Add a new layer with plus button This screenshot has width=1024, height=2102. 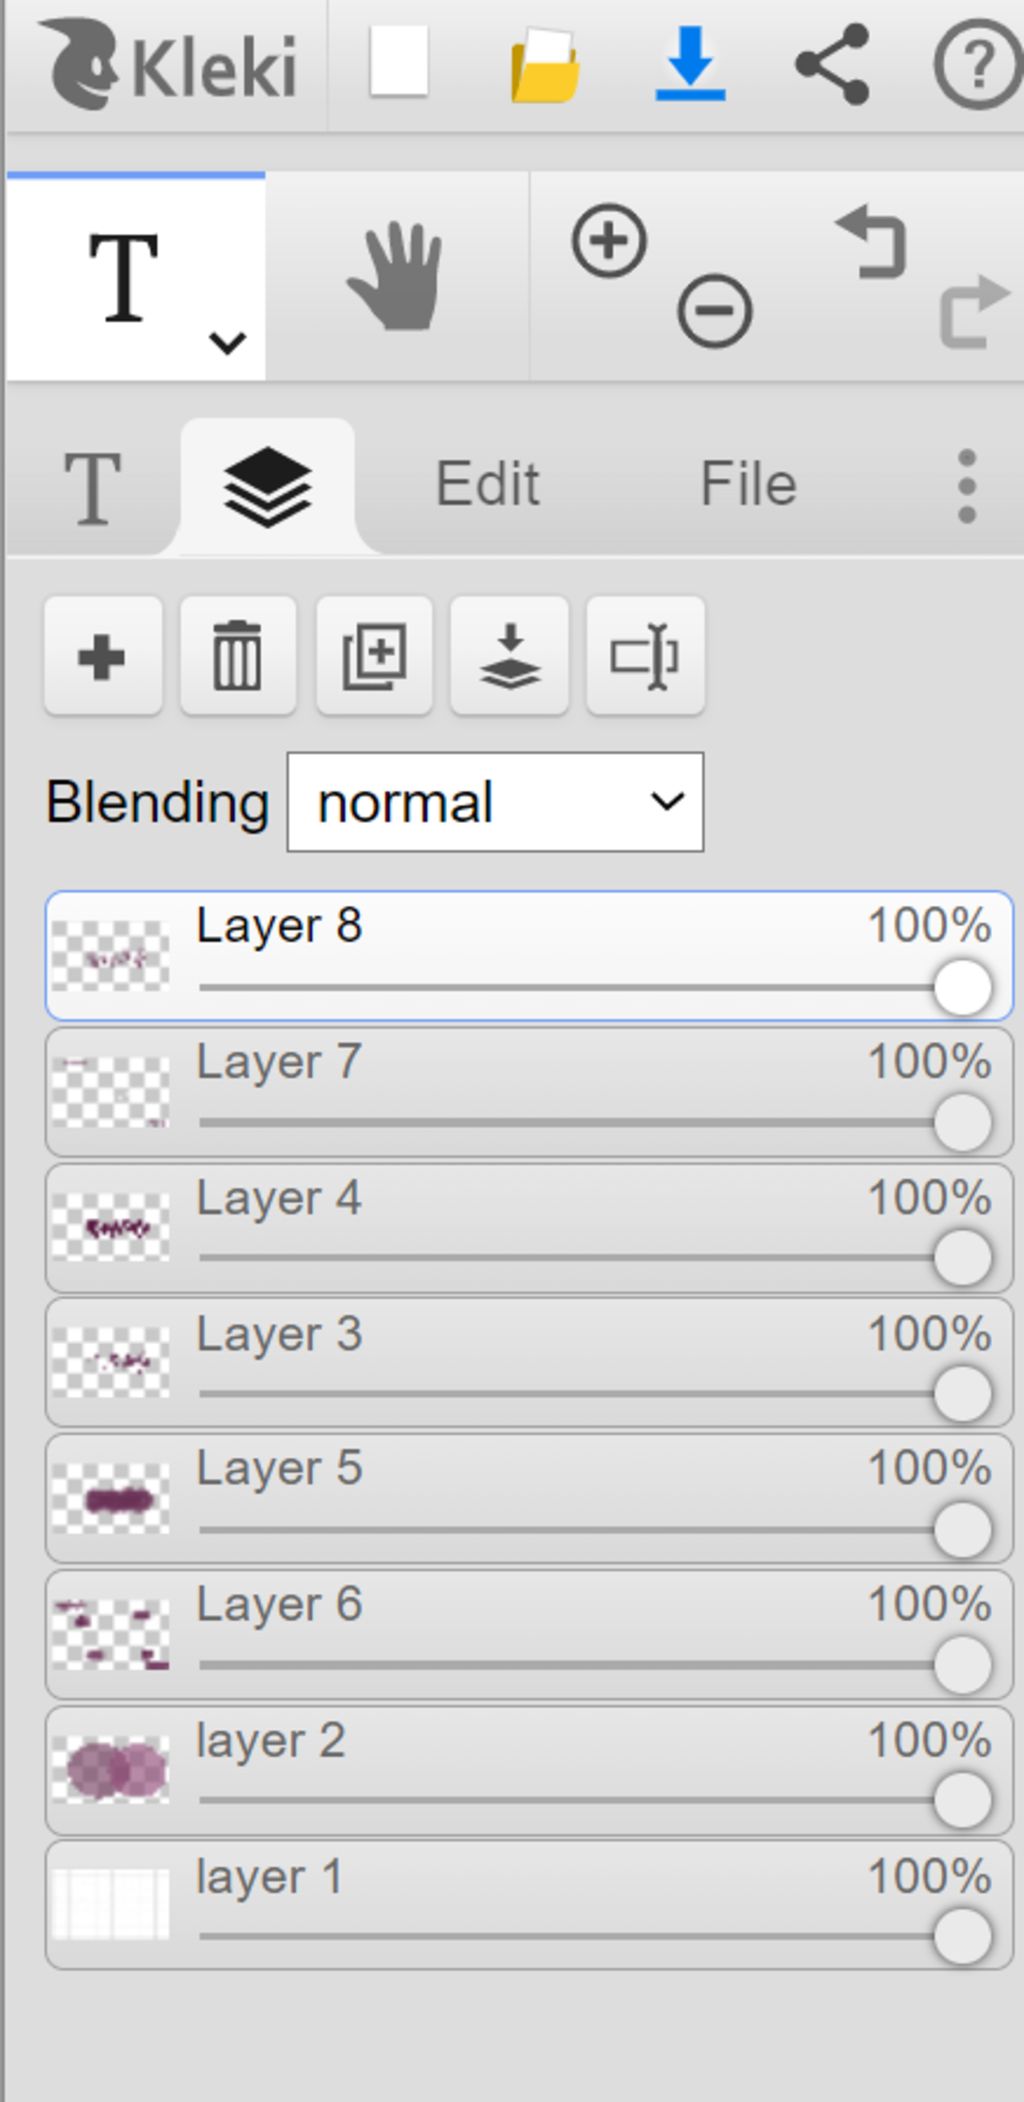103,656
